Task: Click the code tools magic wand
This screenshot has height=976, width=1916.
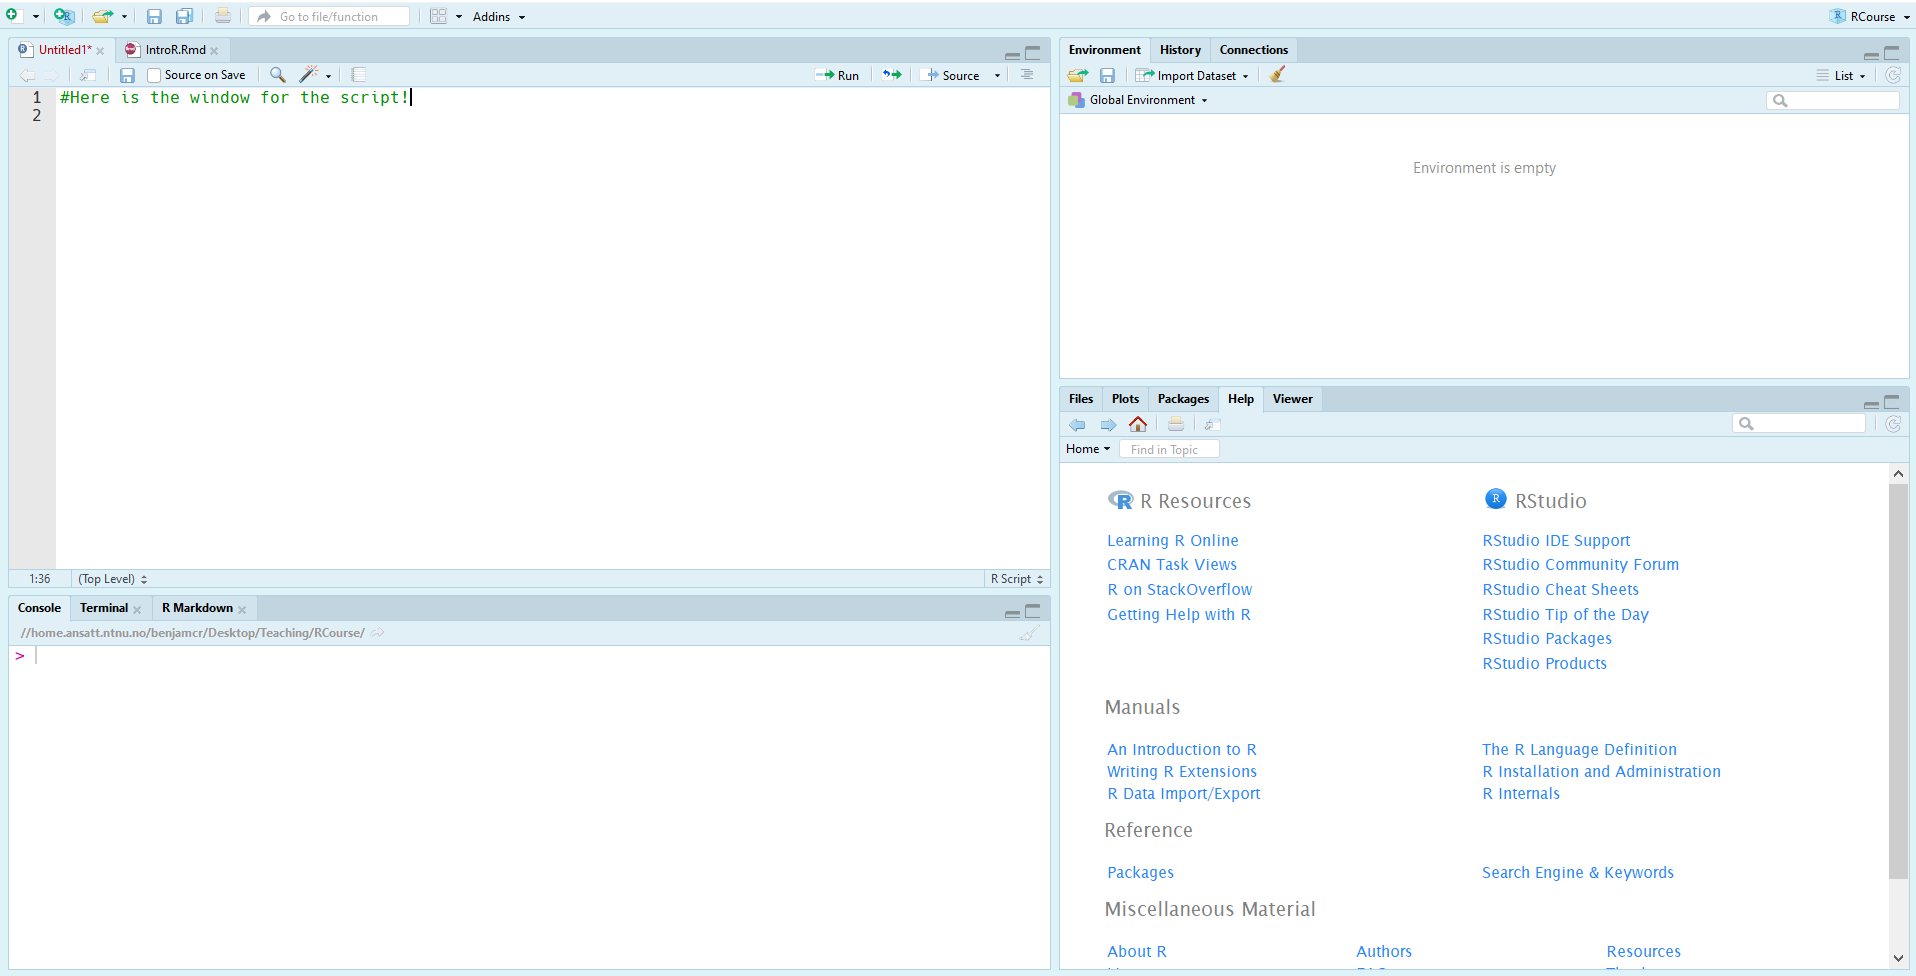Action: pyautogui.click(x=309, y=75)
